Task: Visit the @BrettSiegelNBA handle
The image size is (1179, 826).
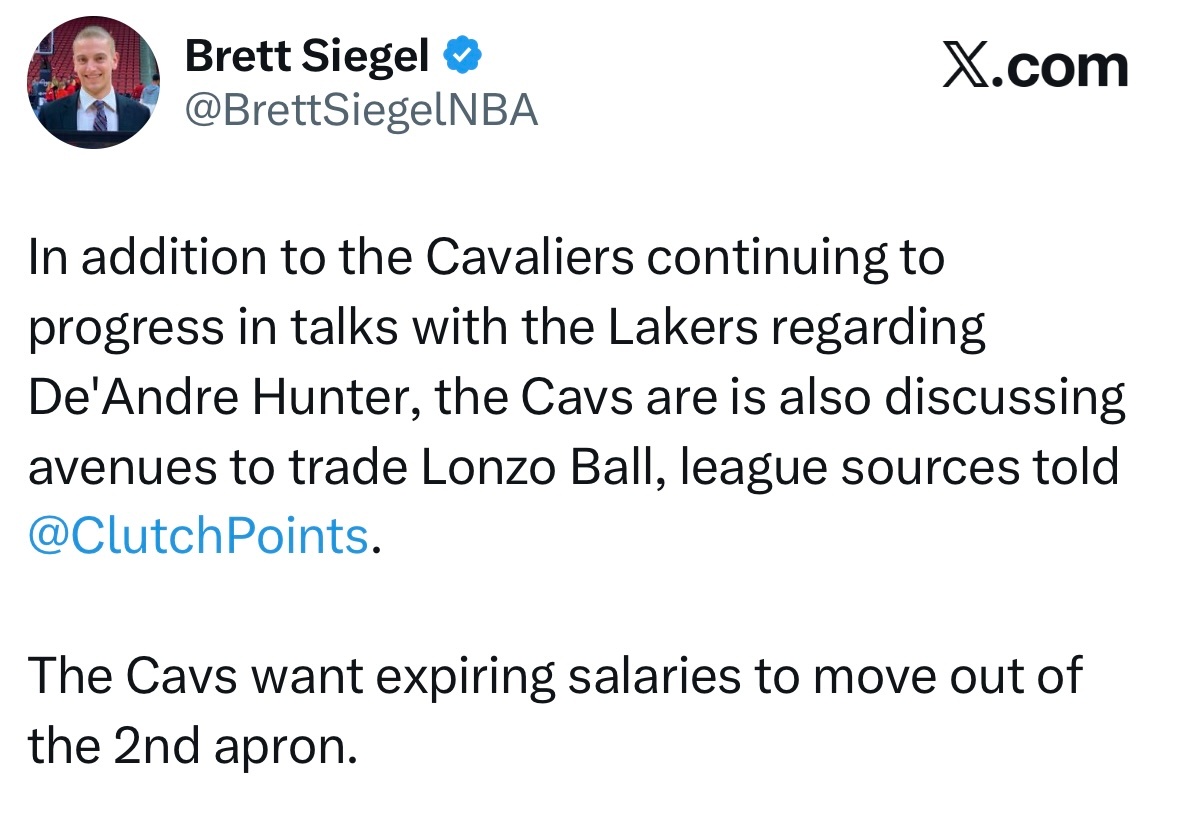Action: [362, 111]
